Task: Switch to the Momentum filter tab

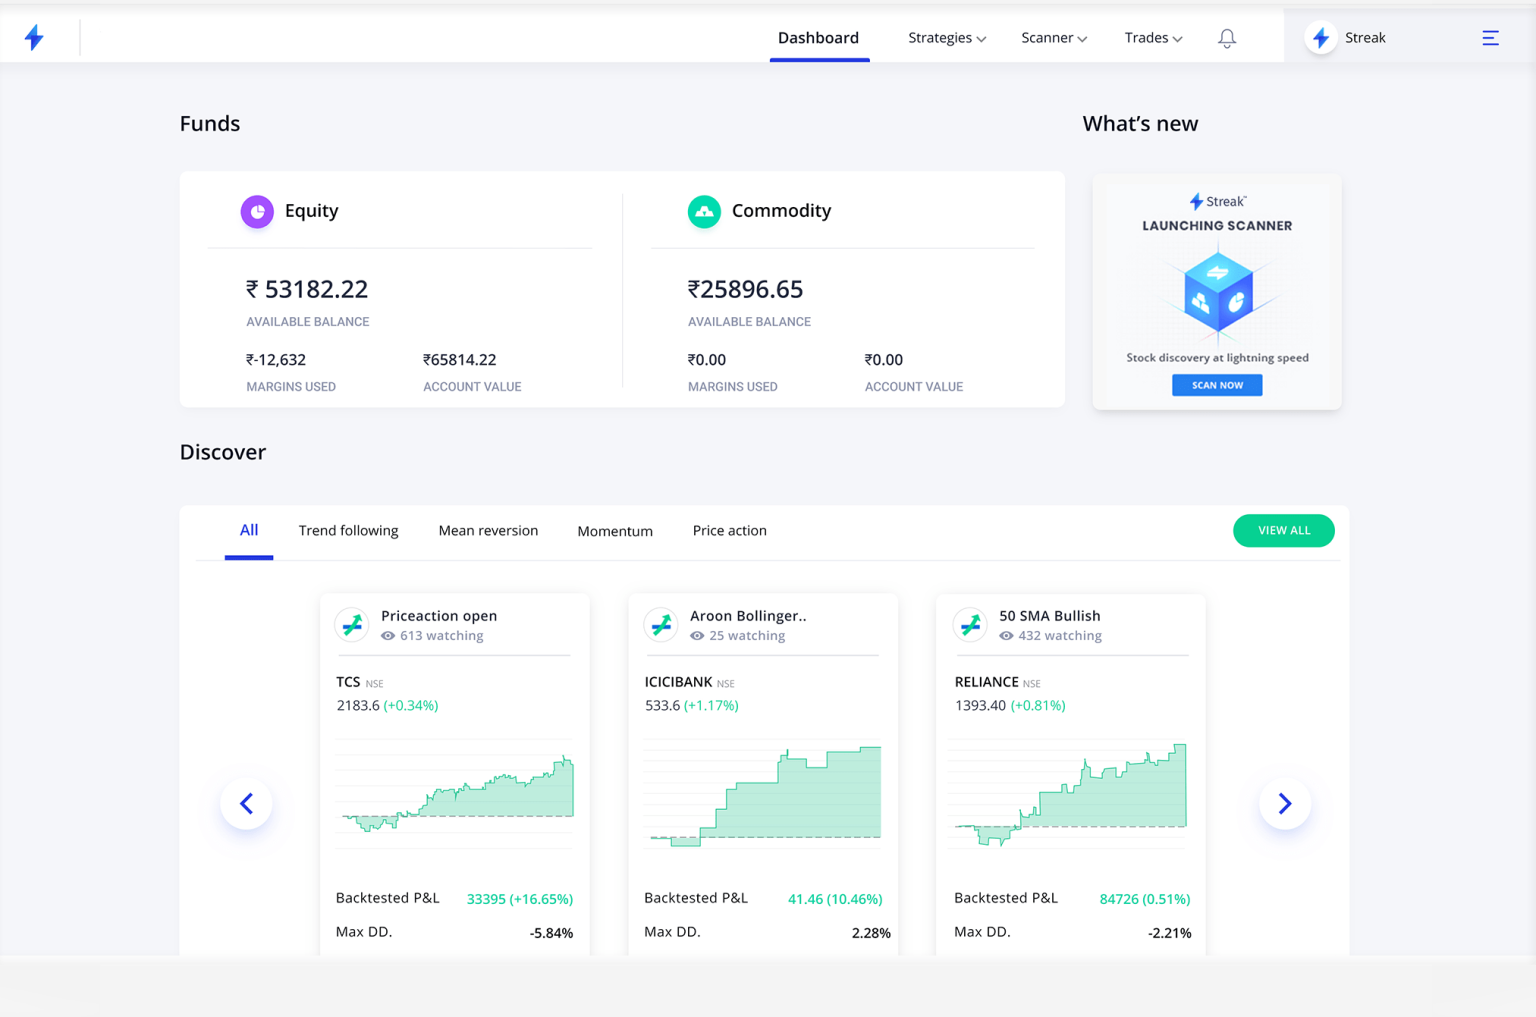Action: click(x=614, y=530)
